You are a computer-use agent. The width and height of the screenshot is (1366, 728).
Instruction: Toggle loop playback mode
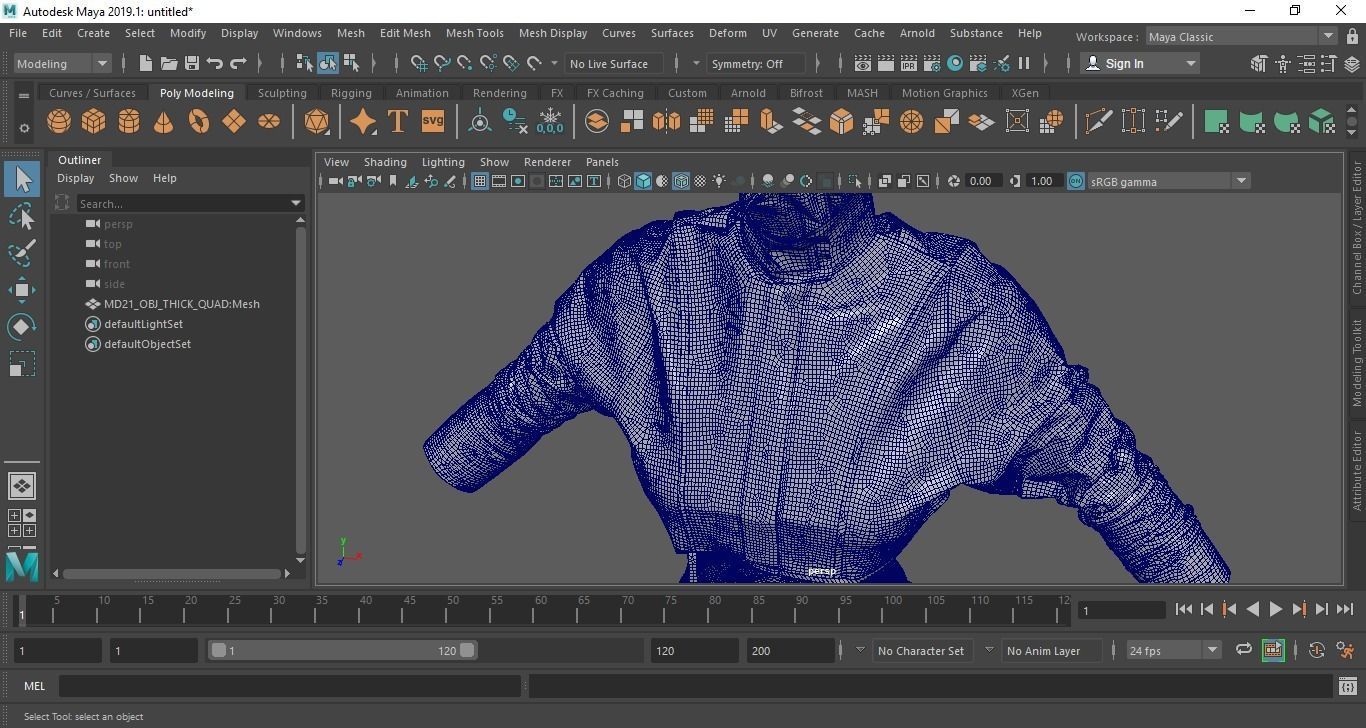[1244, 650]
